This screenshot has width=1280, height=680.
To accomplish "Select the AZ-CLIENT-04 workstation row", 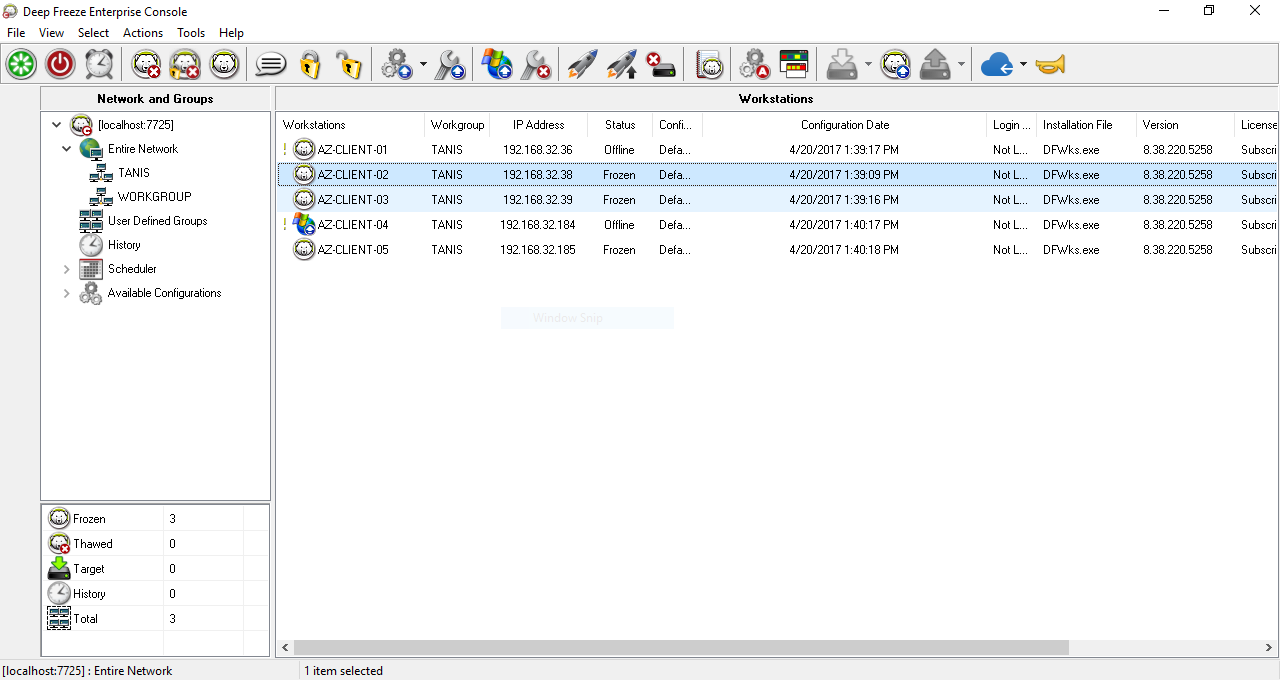I will [x=778, y=225].
